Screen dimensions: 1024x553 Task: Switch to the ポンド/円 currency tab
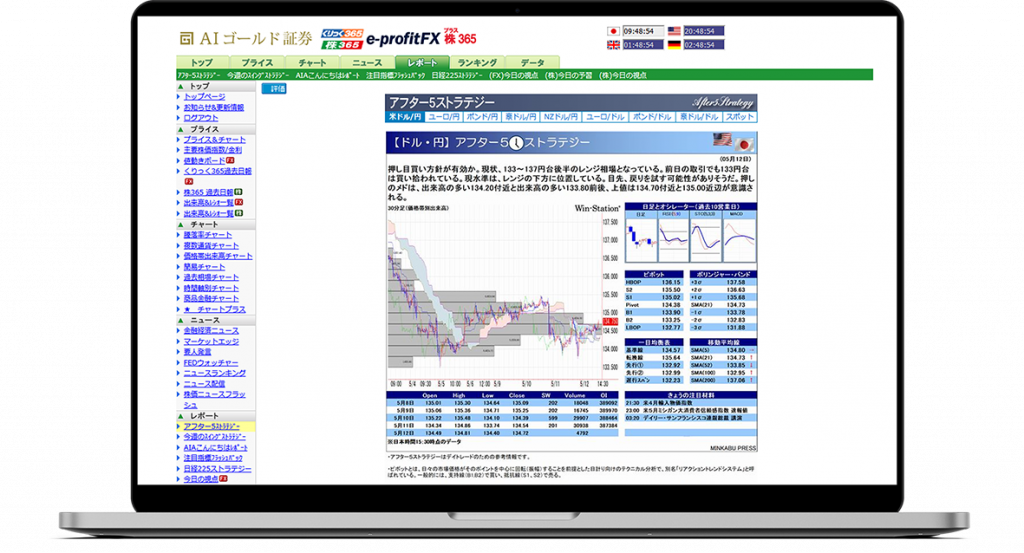point(482,117)
